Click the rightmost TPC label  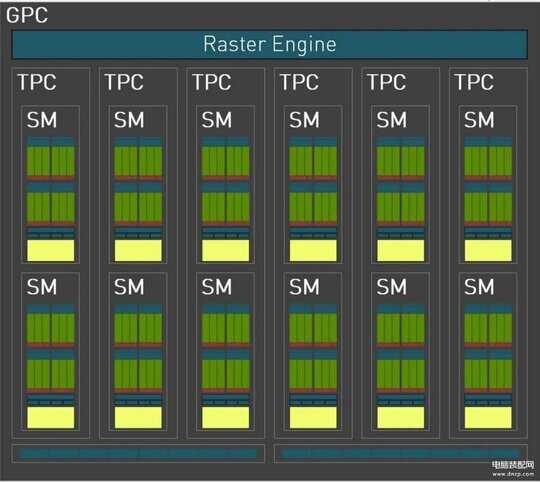coord(474,82)
